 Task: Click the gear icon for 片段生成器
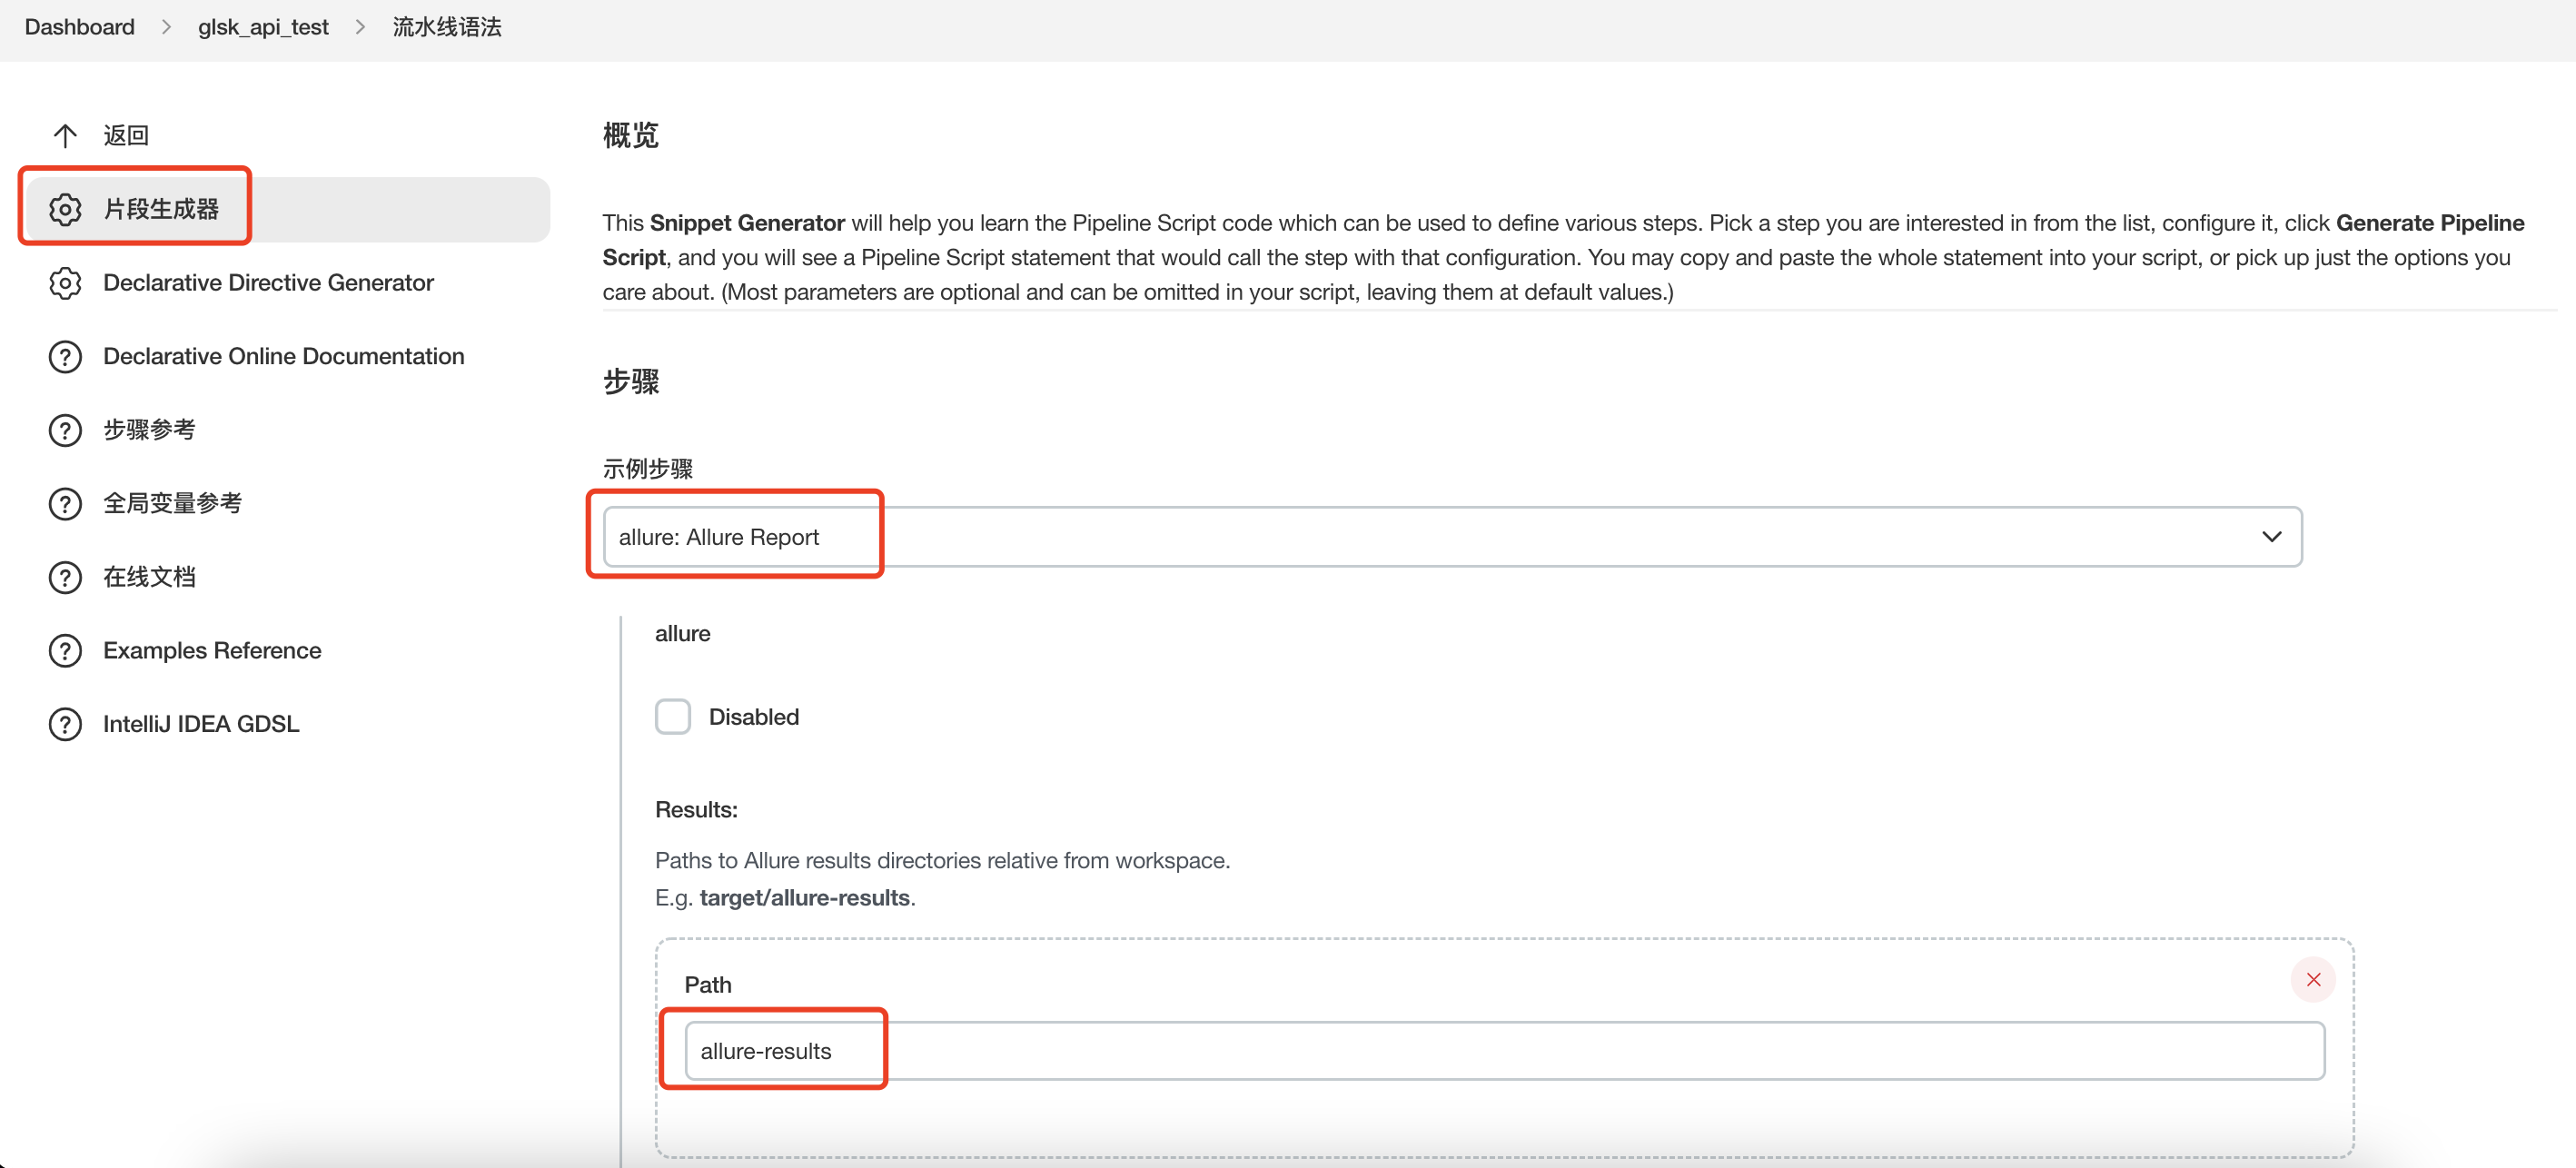(x=65, y=209)
